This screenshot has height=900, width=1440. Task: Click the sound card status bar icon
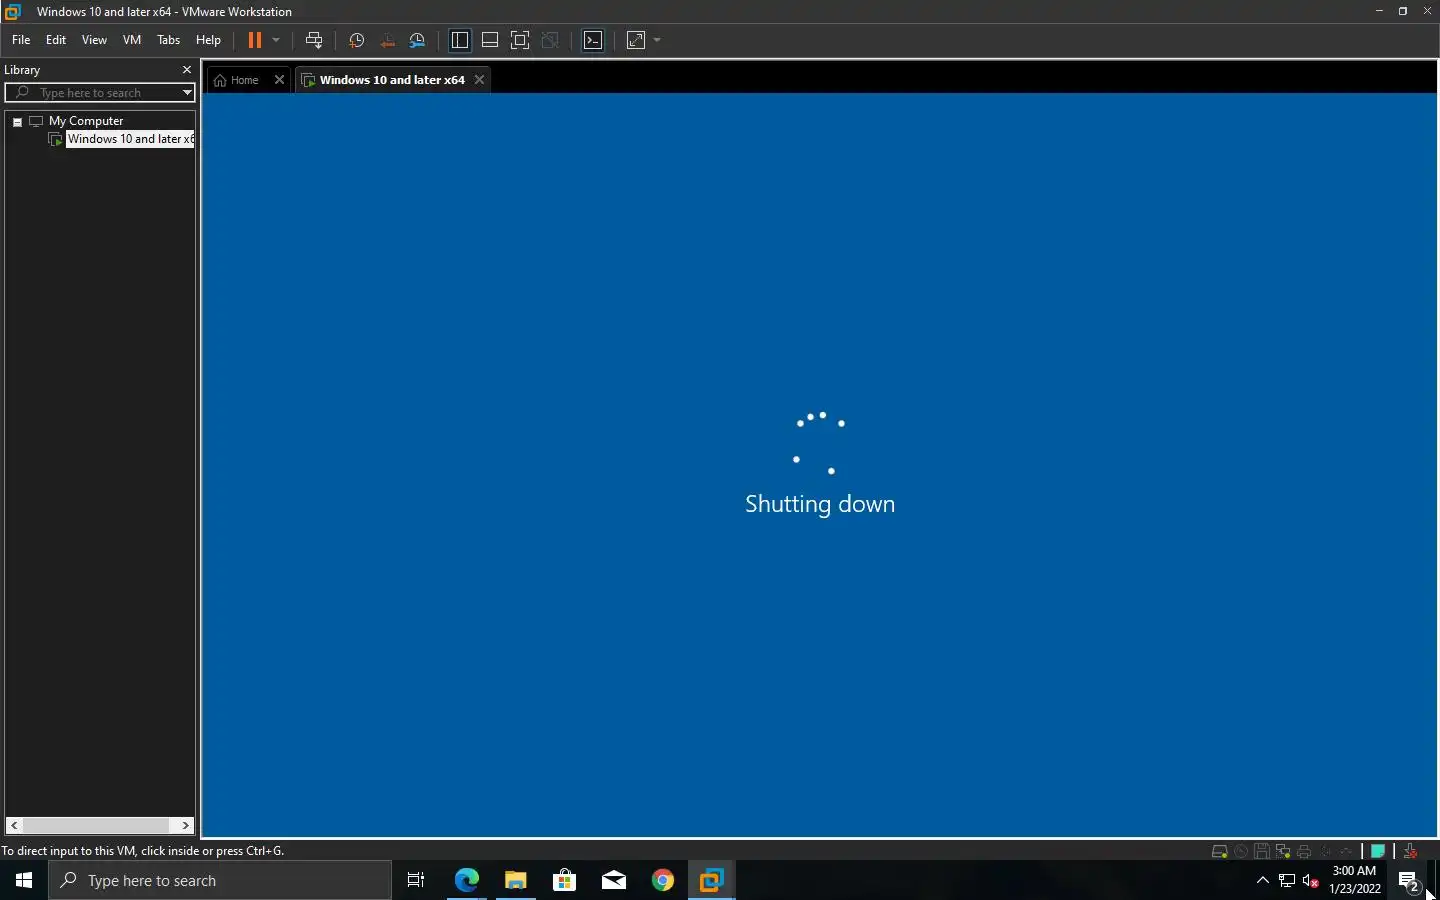point(1326,852)
